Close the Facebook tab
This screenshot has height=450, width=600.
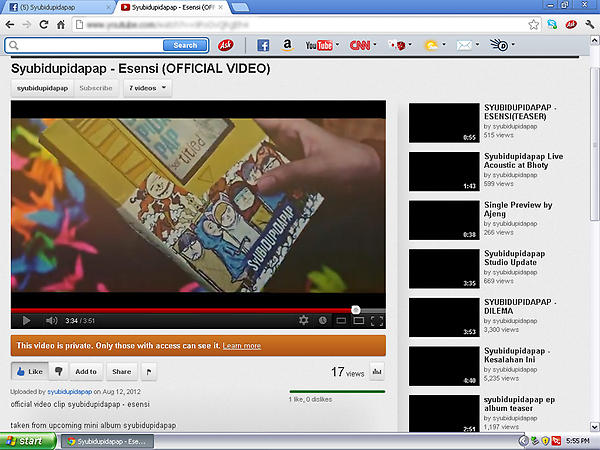(108, 7)
